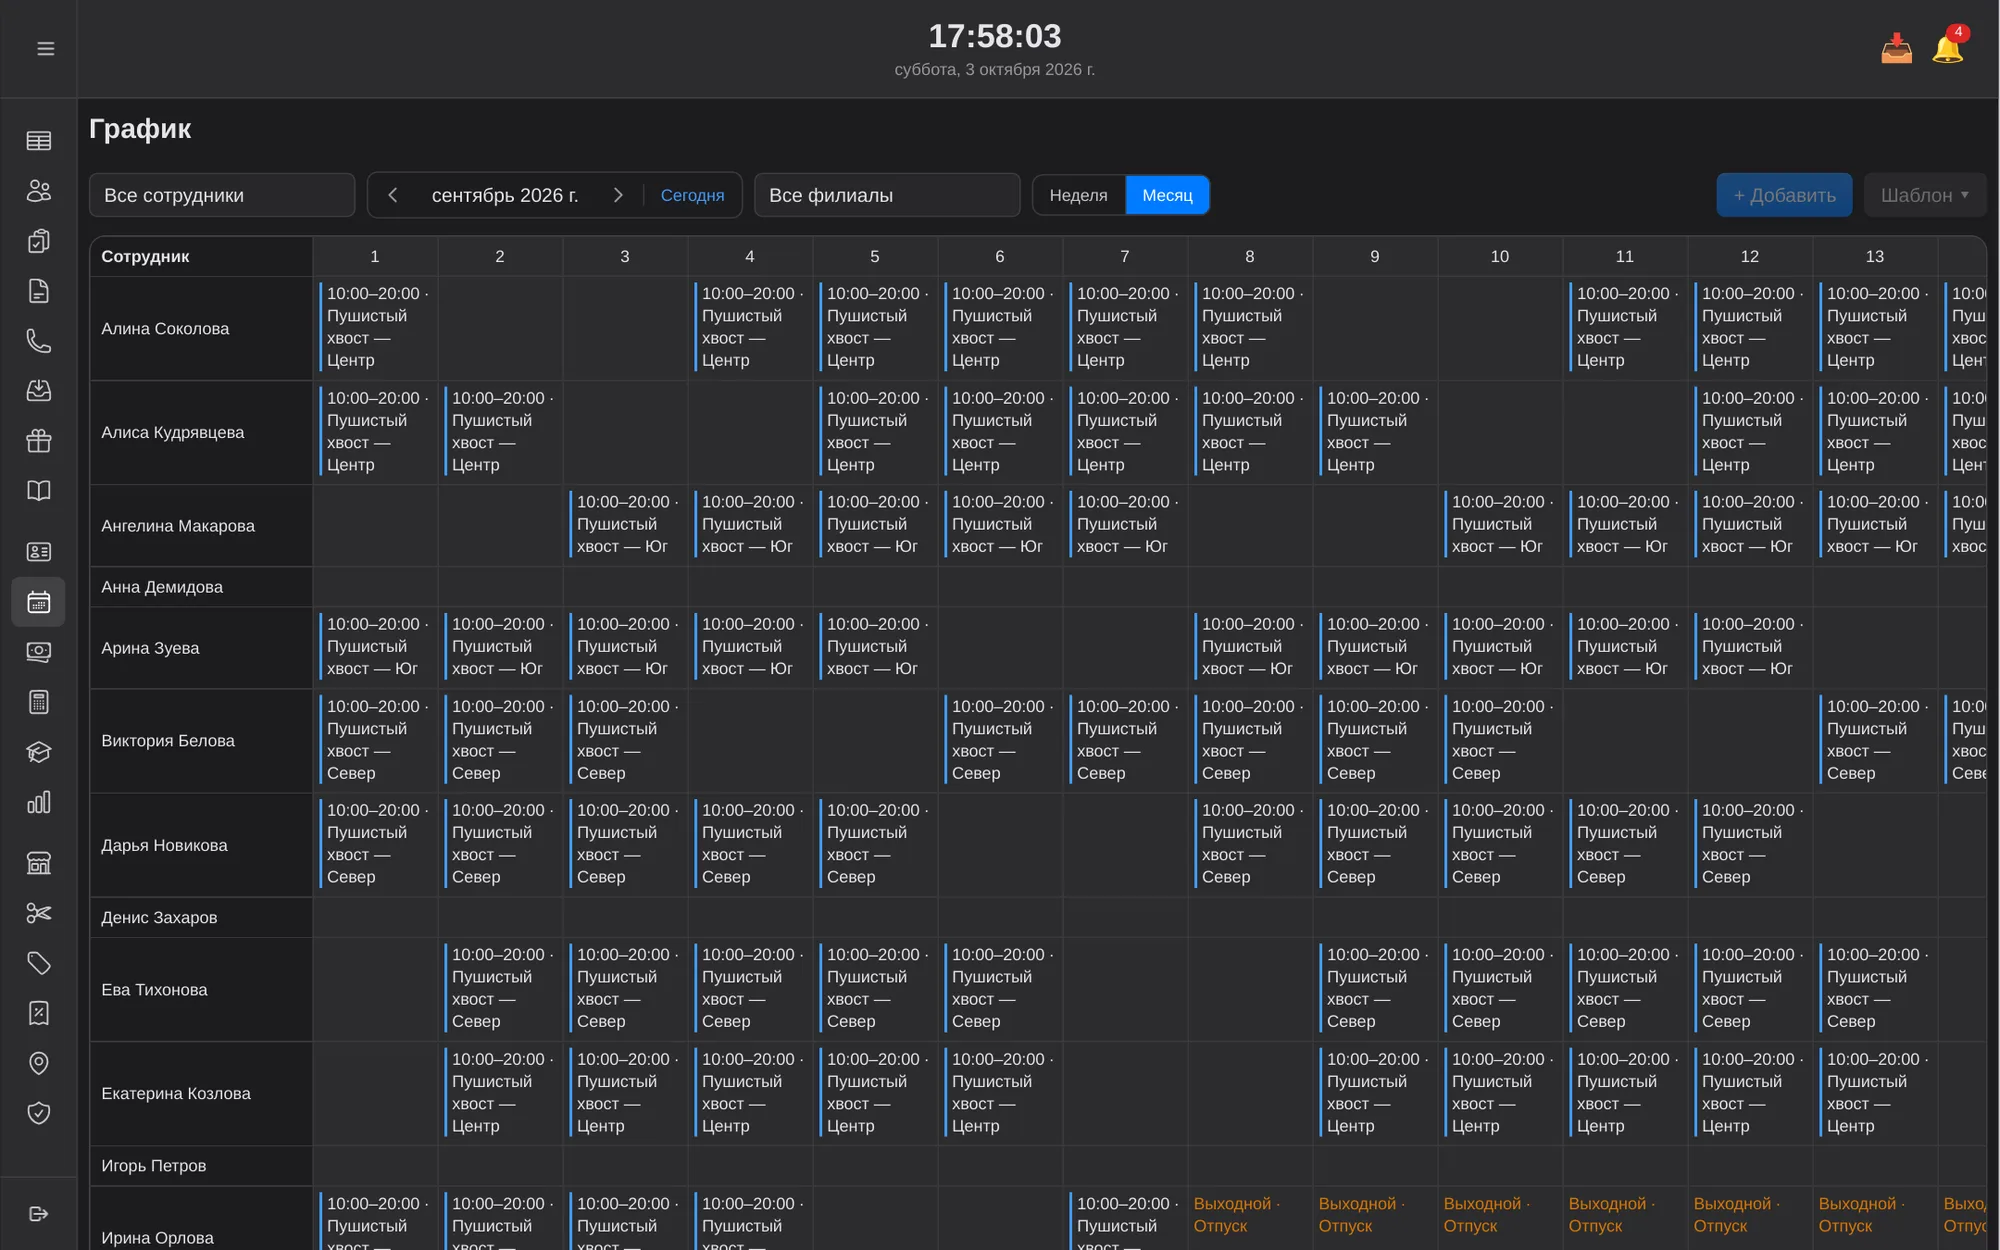The image size is (2000, 1250).
Task: Switch to the Неделя view
Action: point(1078,195)
